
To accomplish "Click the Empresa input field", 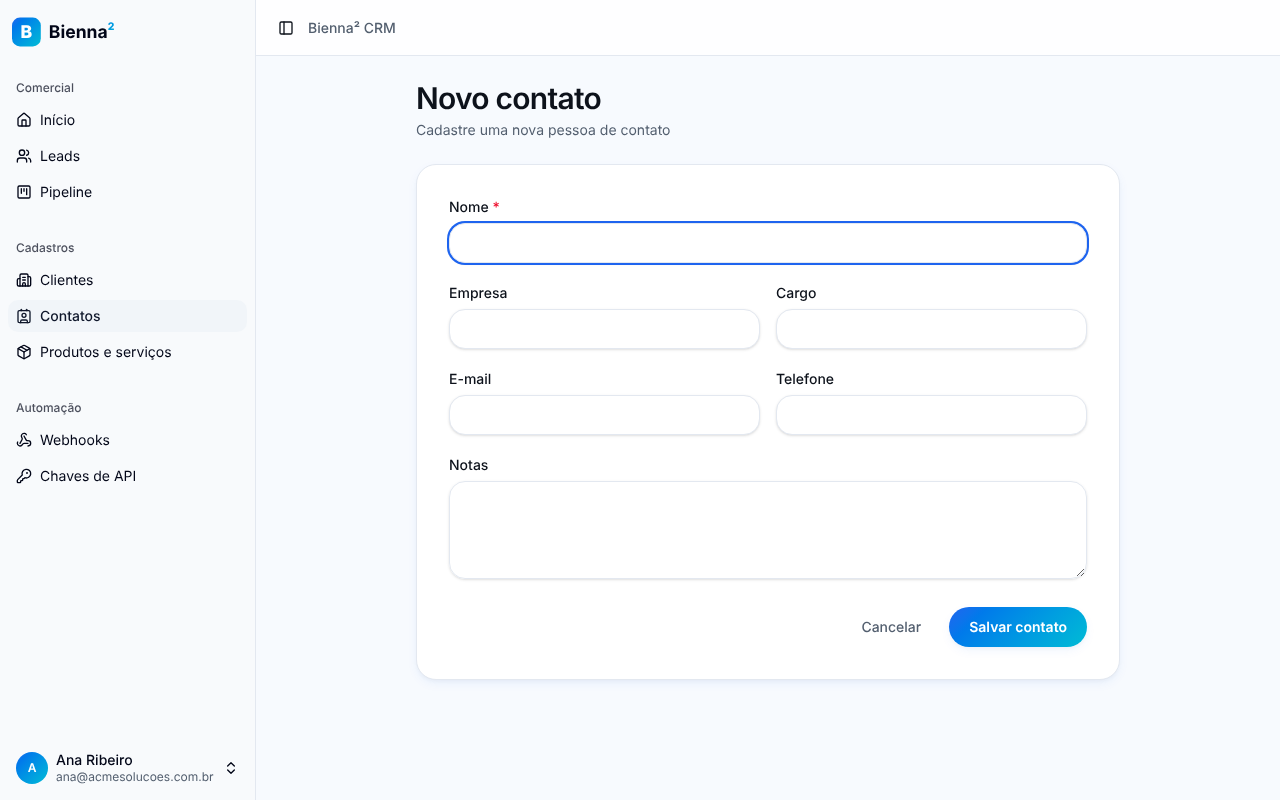I will (x=604, y=329).
